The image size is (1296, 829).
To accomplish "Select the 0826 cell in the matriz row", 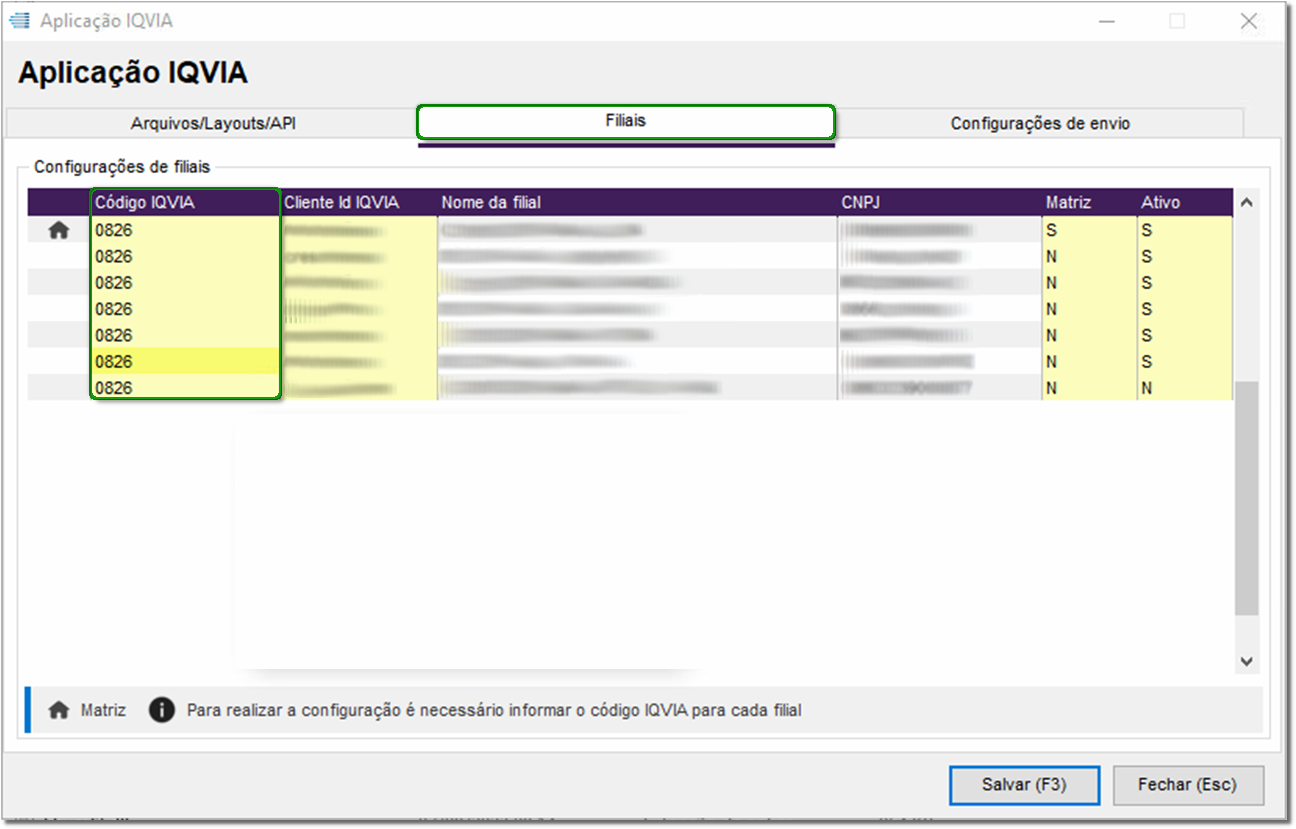I will (x=185, y=230).
